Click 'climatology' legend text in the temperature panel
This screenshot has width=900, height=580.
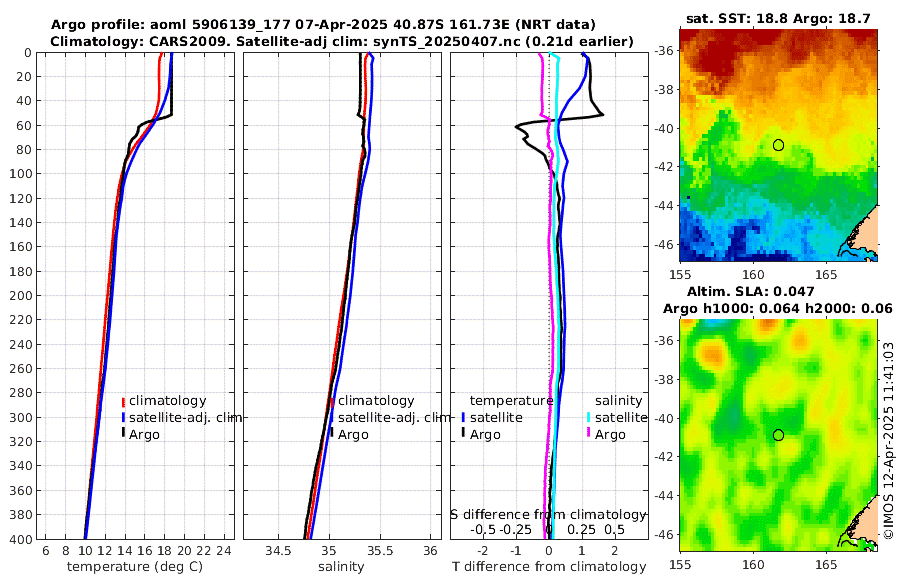[x=168, y=401]
